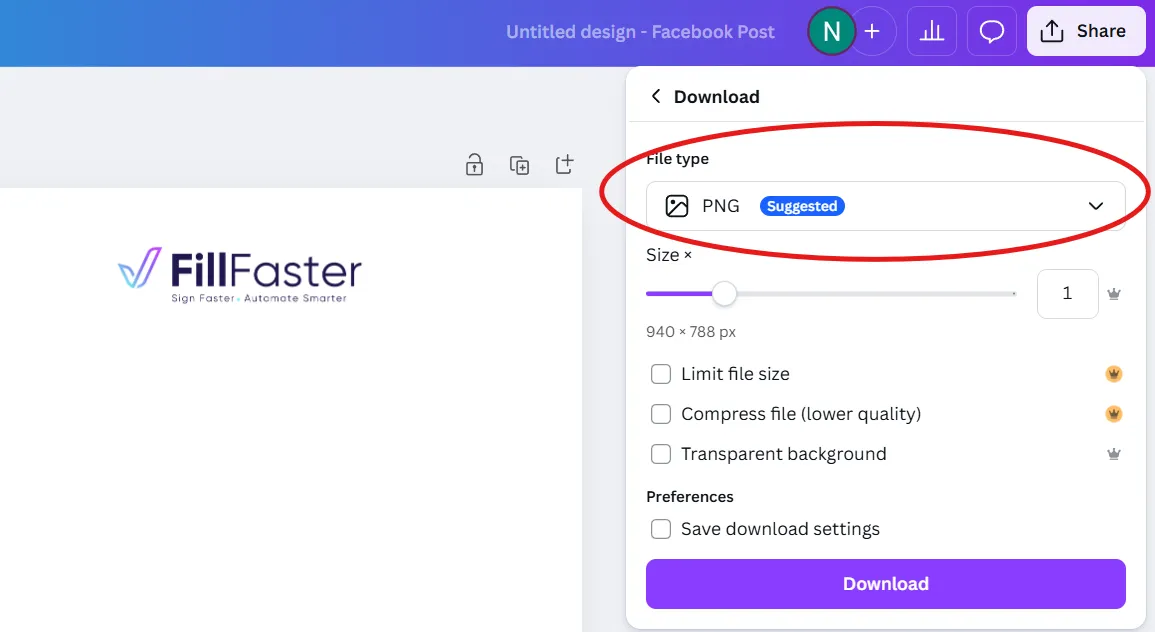Viewport: 1155px width, 632px height.
Task: Go back using the Download panel arrow
Action: click(x=656, y=96)
